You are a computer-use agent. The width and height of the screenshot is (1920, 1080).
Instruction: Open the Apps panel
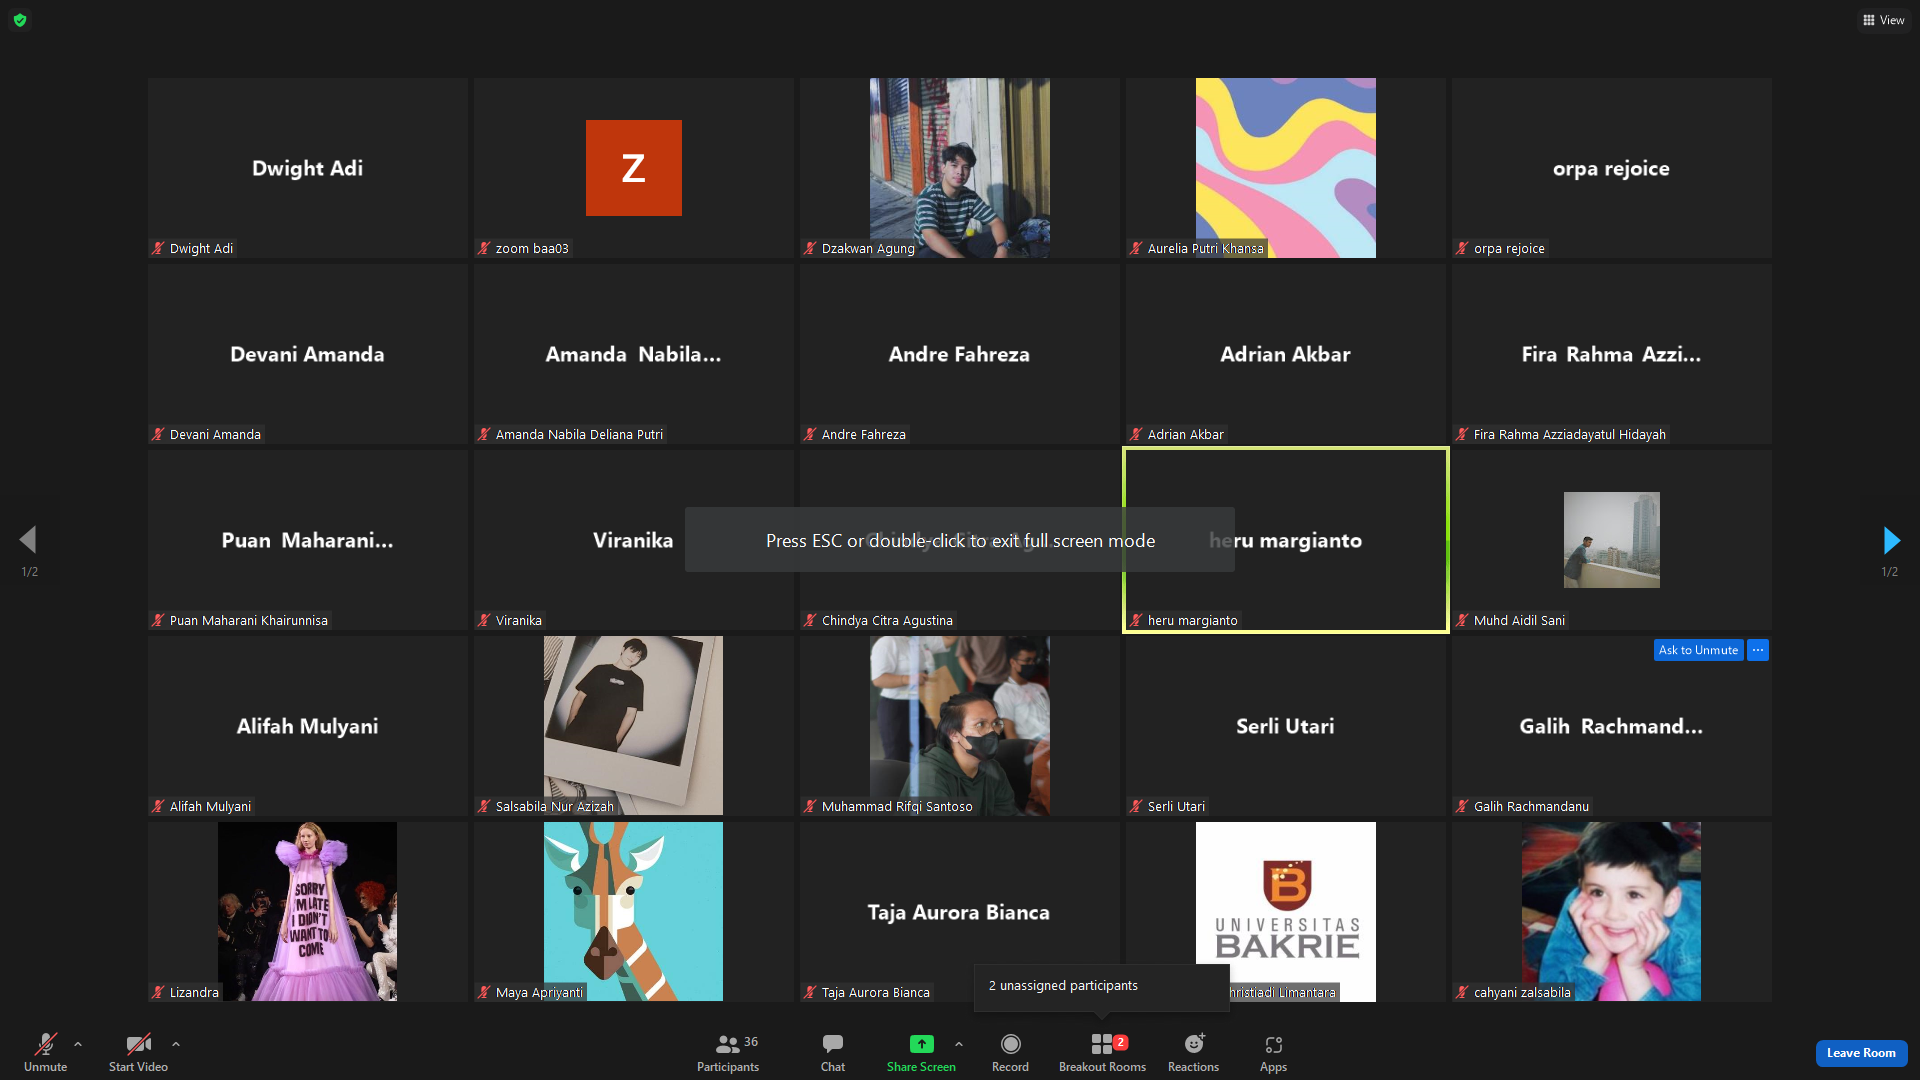click(x=1273, y=1053)
